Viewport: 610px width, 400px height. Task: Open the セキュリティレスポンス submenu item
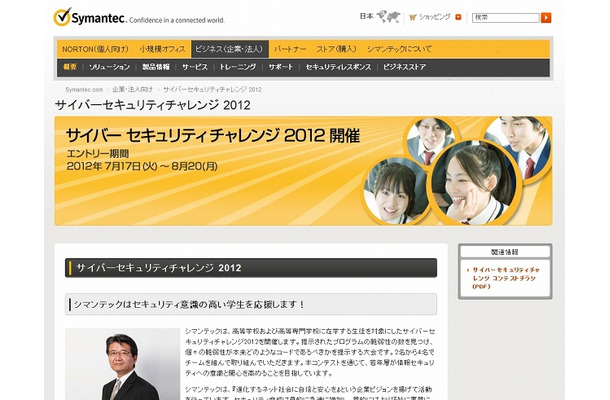click(338, 67)
